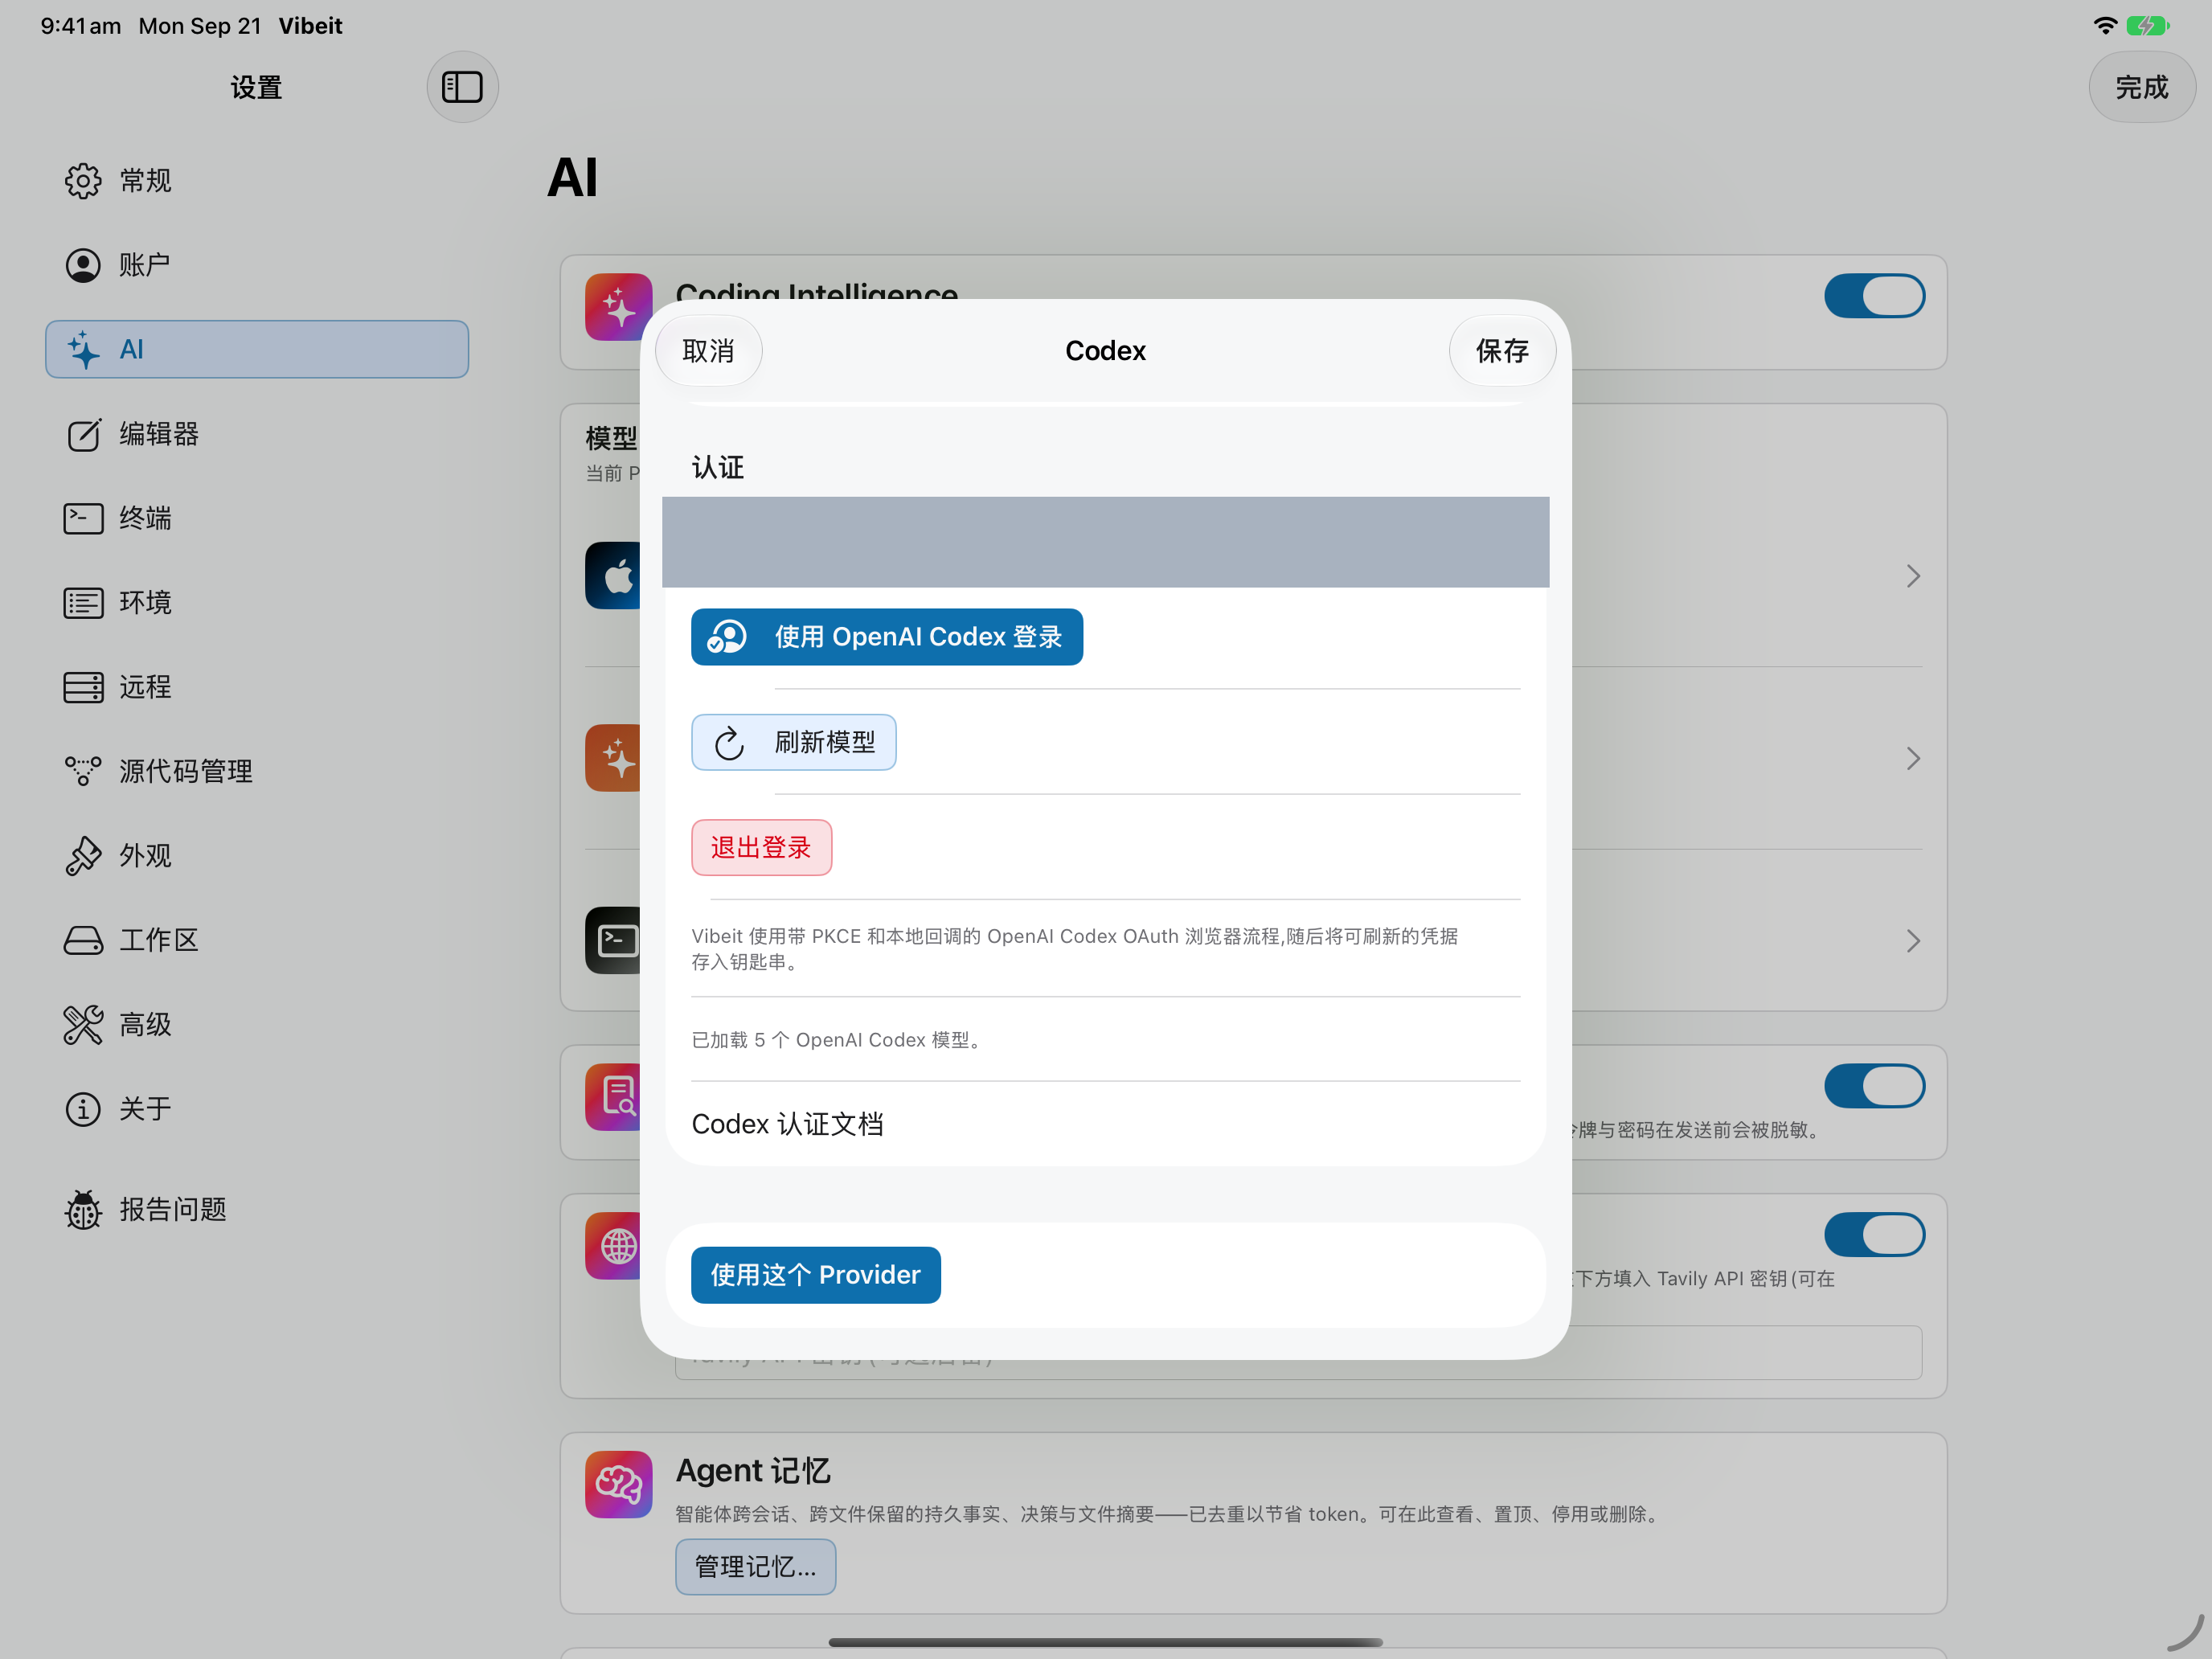Click the red 退出登录 button
This screenshot has width=2212, height=1659.
(x=761, y=848)
